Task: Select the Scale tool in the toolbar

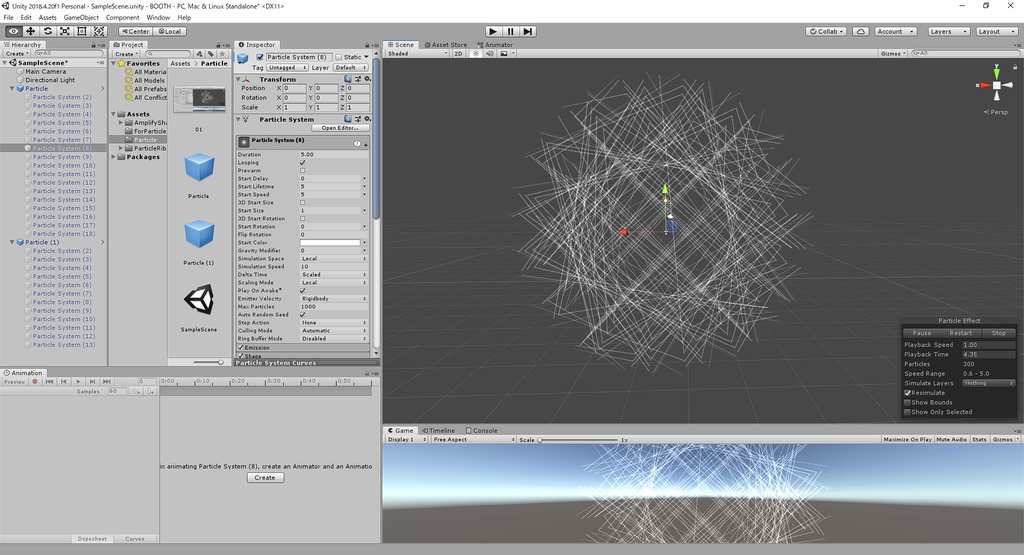Action: (x=65, y=31)
